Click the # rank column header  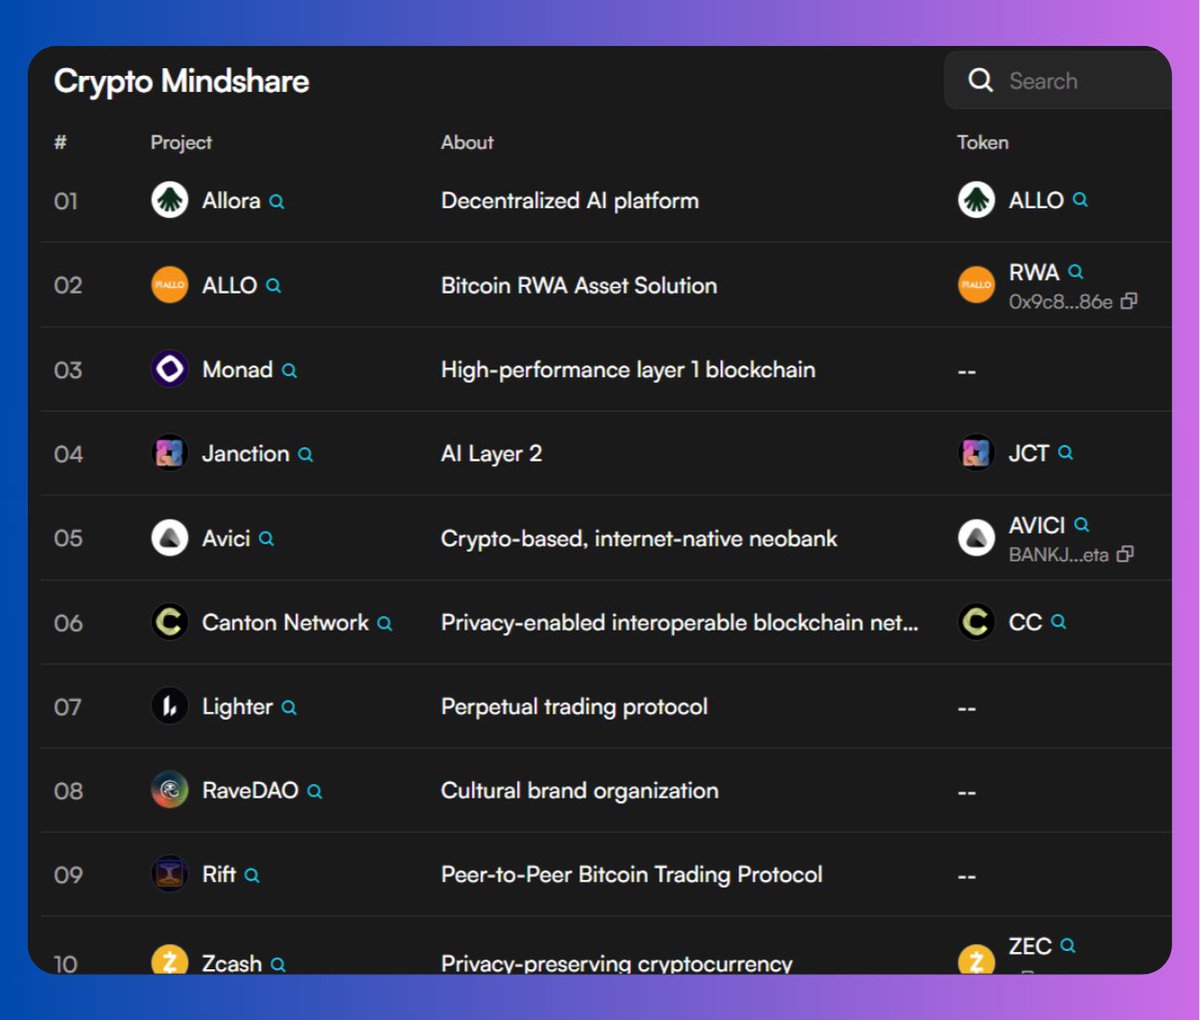point(60,142)
